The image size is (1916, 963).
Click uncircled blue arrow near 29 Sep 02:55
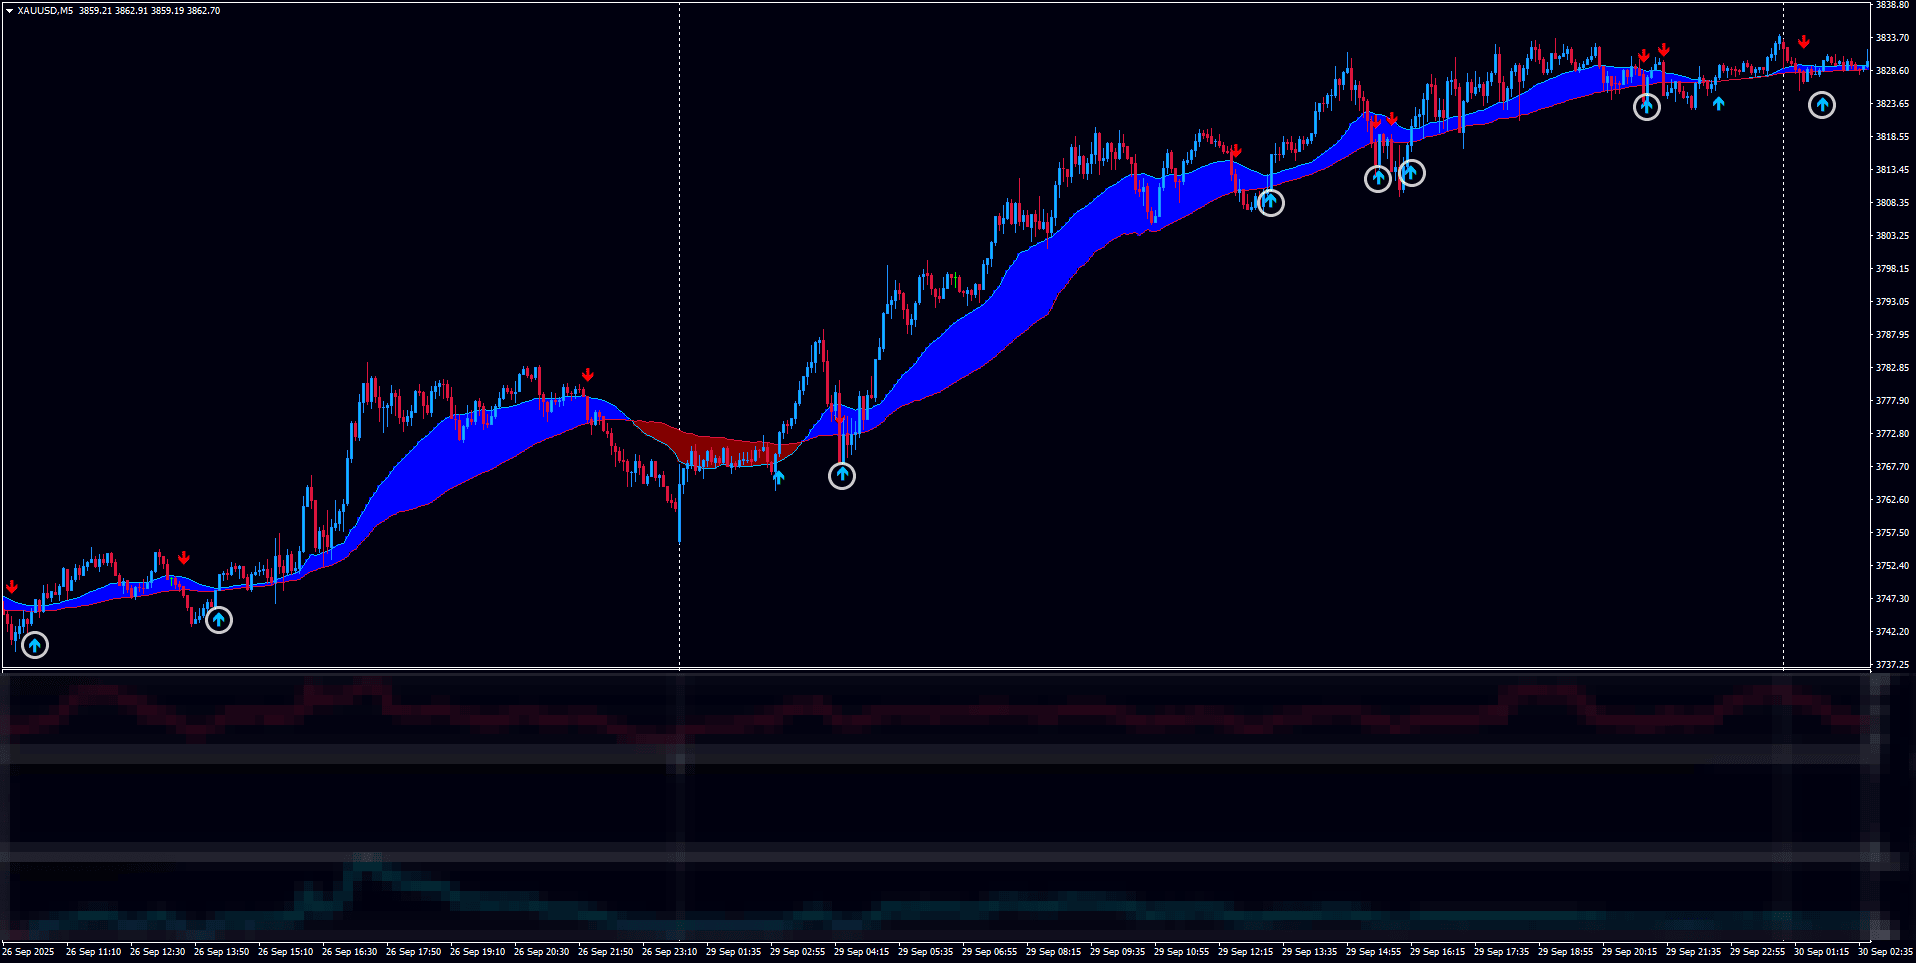[778, 477]
